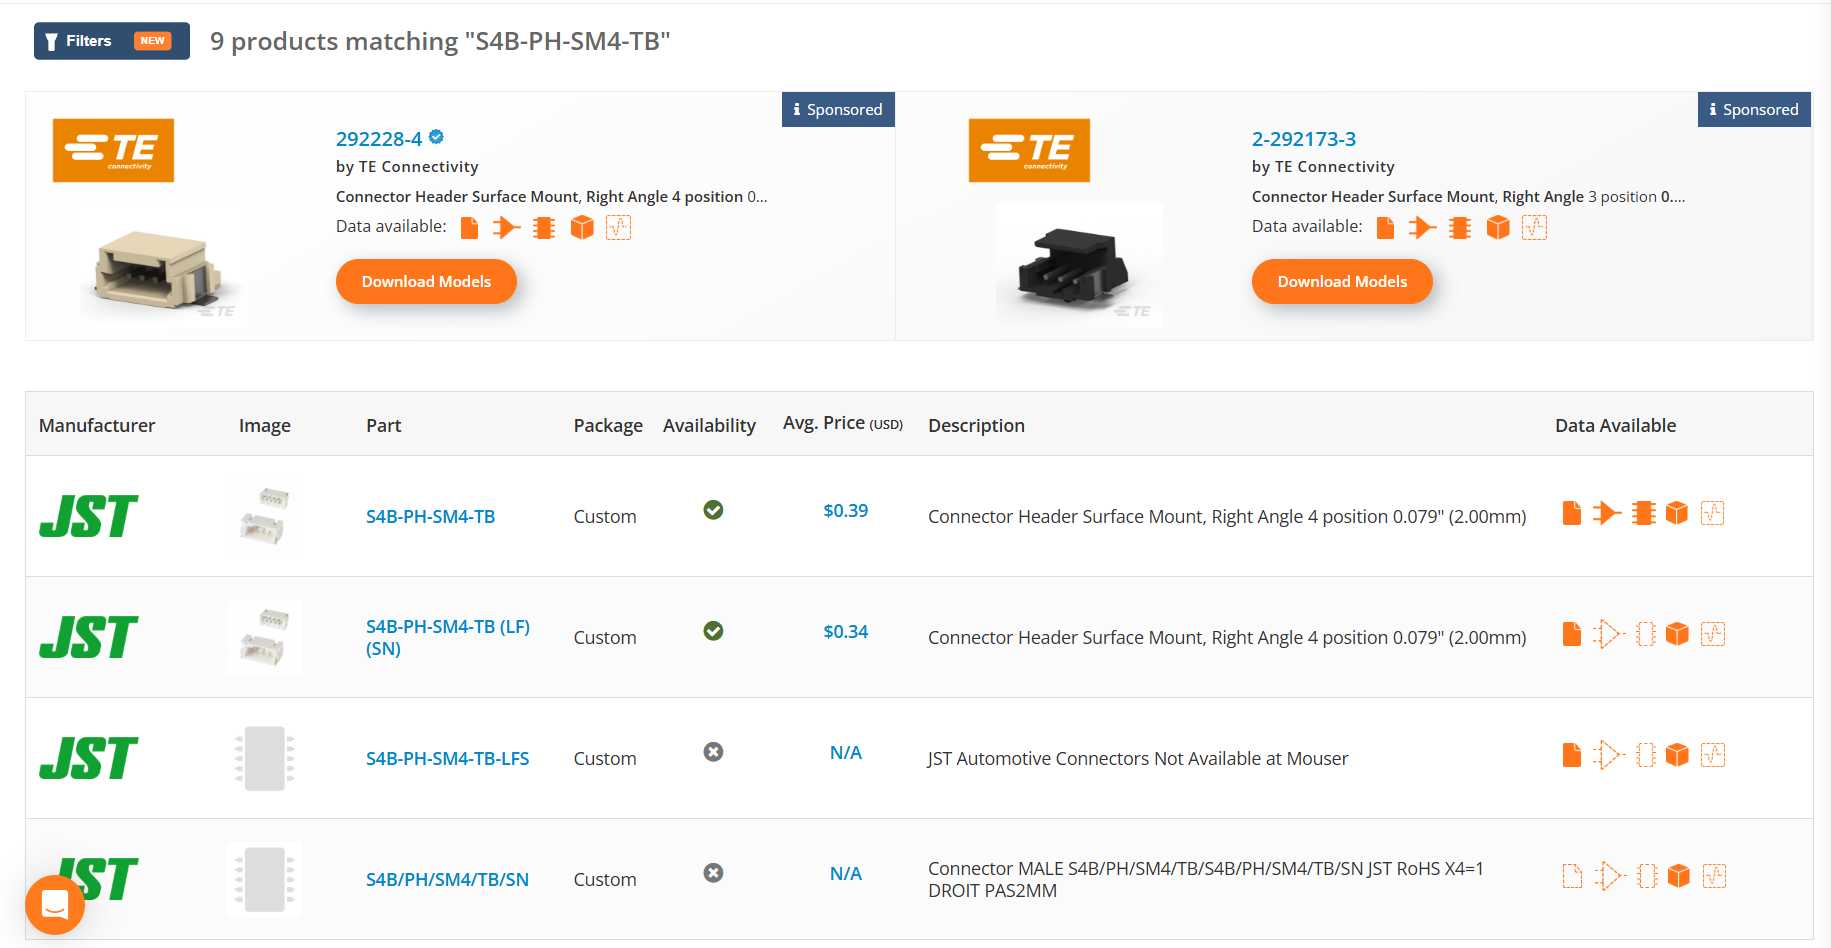Click the $0.39 average price link
1831x948 pixels.
pos(845,511)
